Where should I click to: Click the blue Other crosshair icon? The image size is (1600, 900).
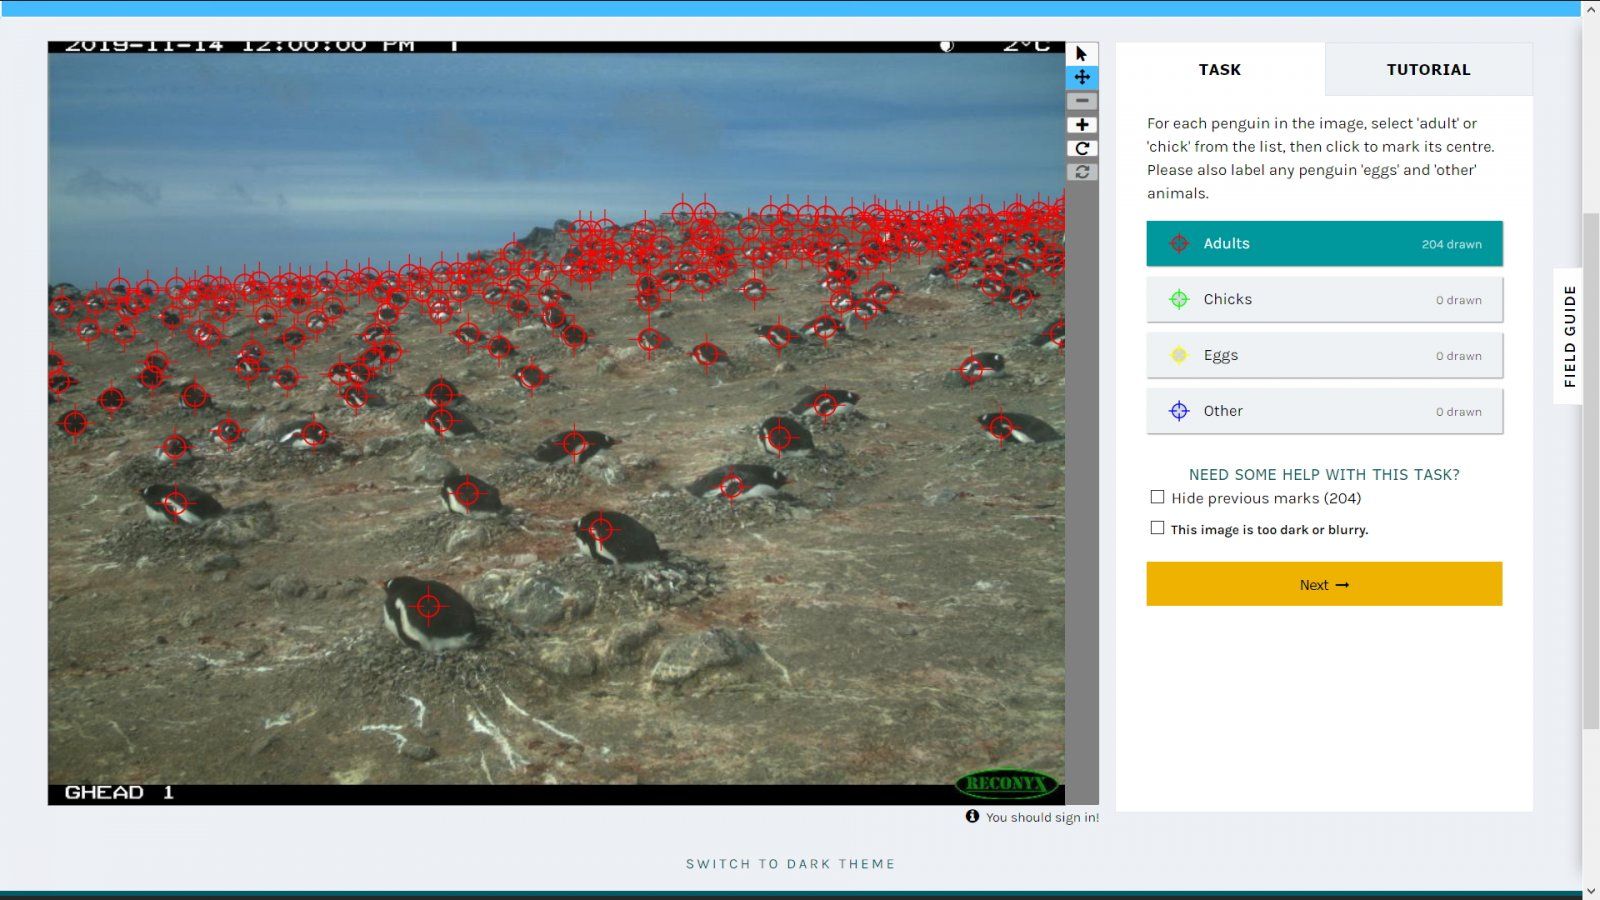(1179, 411)
